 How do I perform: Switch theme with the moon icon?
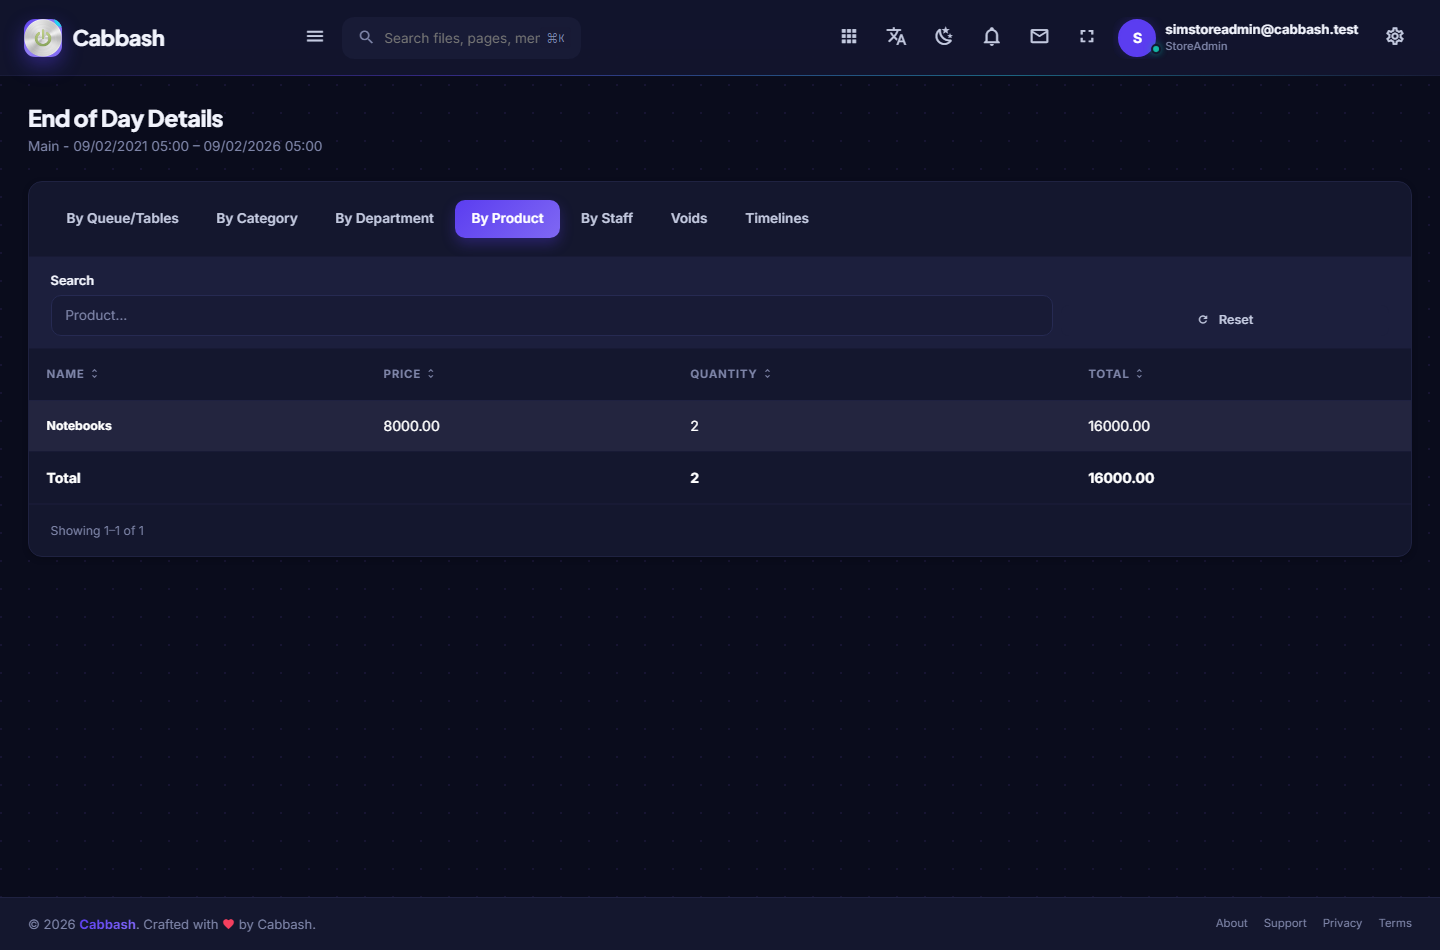coord(944,37)
